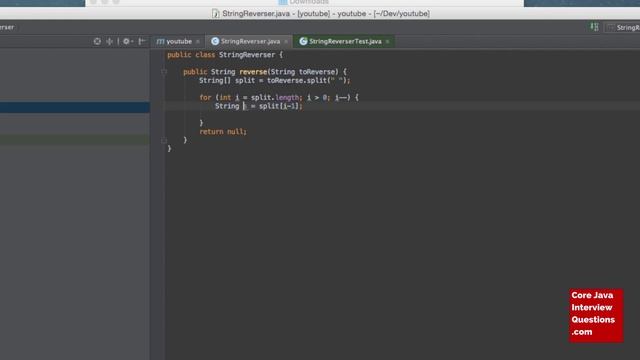Click the reverse method name
Screen dimensions: 640x360
(x=253, y=72)
